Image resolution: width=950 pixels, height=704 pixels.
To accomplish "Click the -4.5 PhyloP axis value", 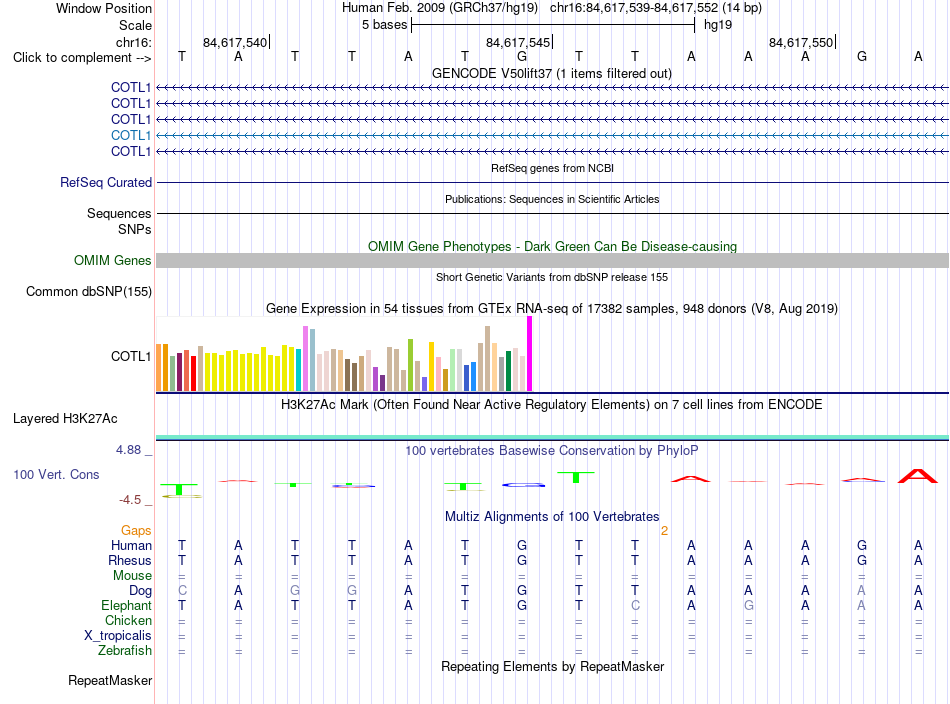I will (130, 500).
